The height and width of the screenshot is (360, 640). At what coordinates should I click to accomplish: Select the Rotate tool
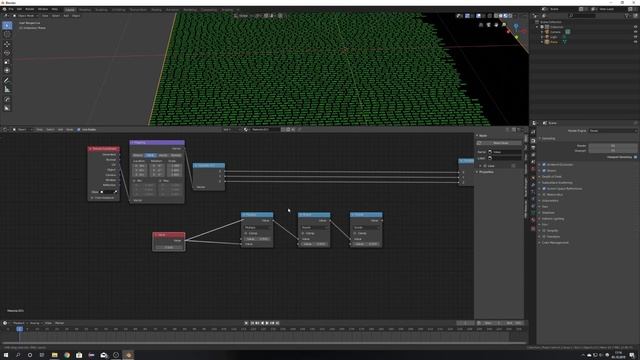click(7, 53)
